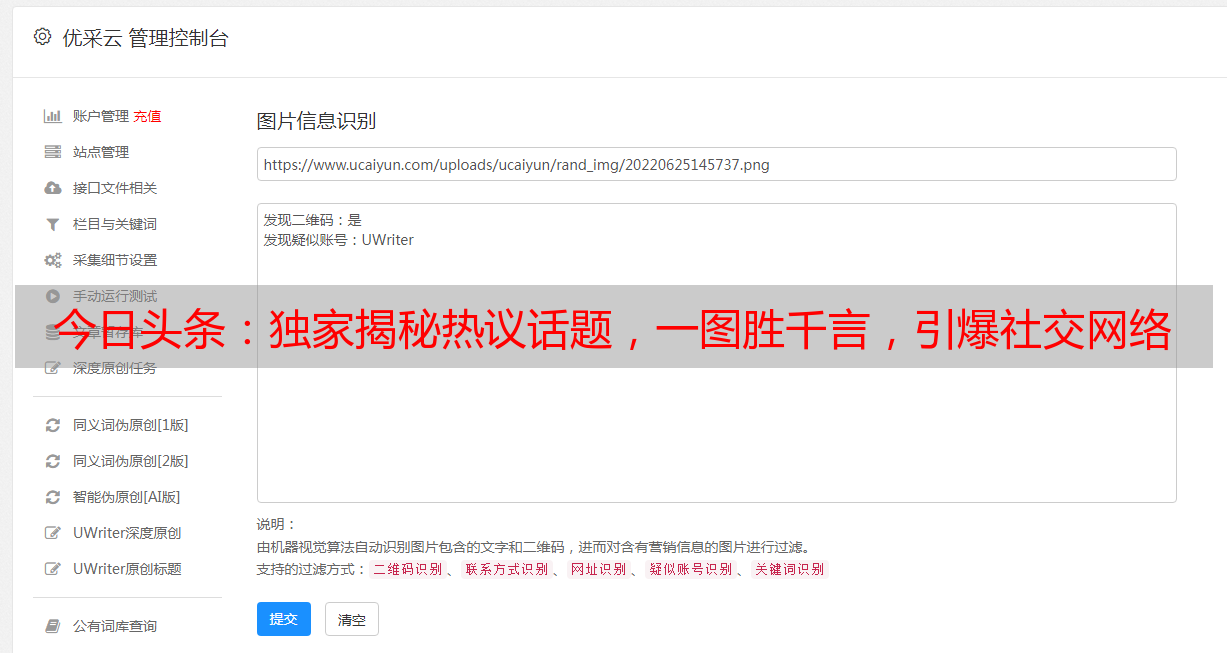Click the book icon for 公有词库查询
1227x653 pixels.
[53, 626]
